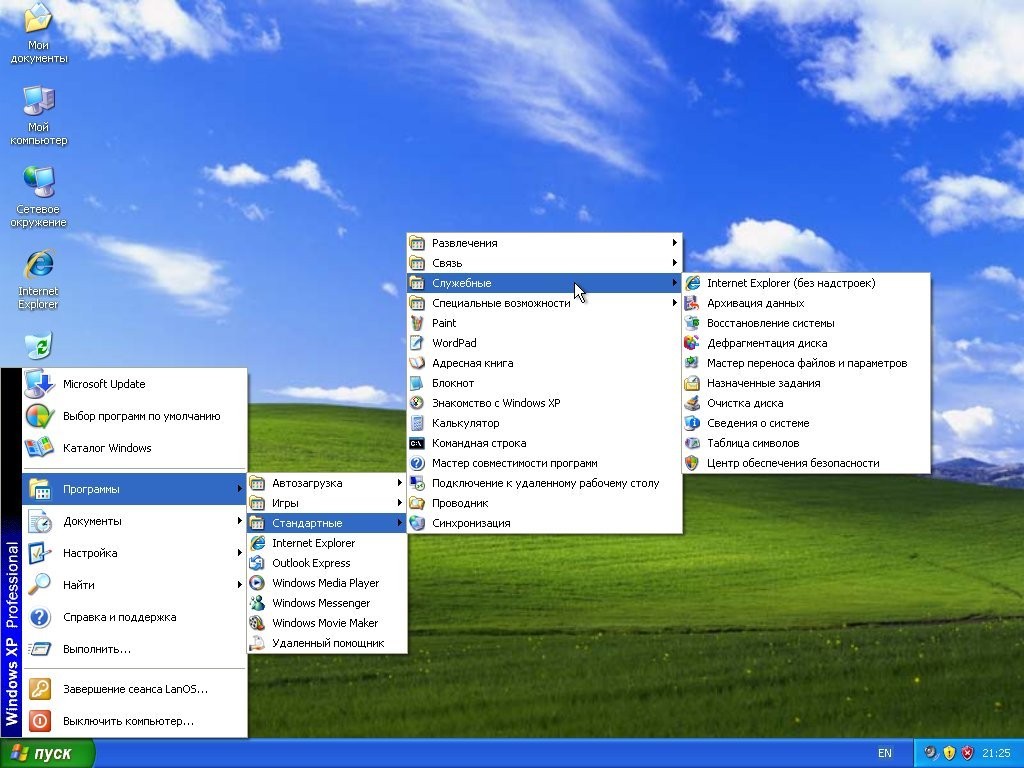This screenshot has height=768, width=1024.
Task: Choose Выключить компьютер...
Action: tap(135, 721)
